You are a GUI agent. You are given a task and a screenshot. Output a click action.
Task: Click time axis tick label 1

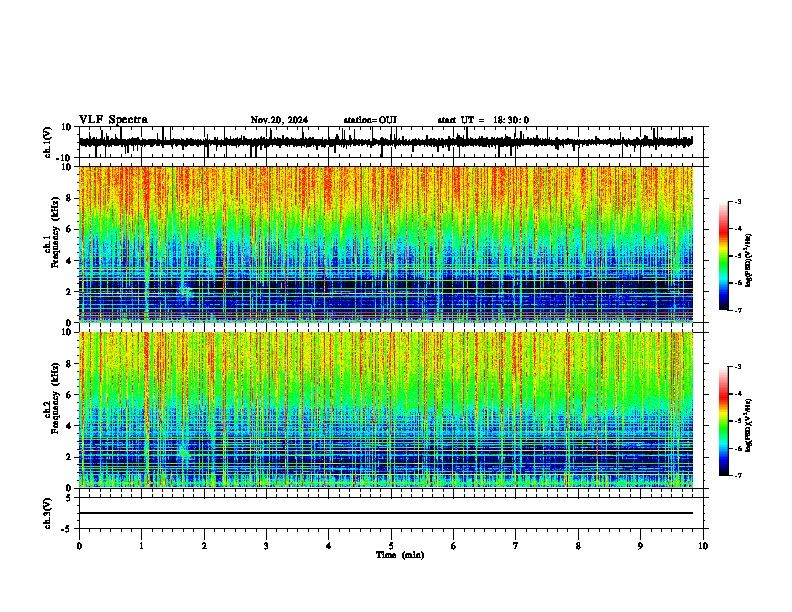click(141, 546)
